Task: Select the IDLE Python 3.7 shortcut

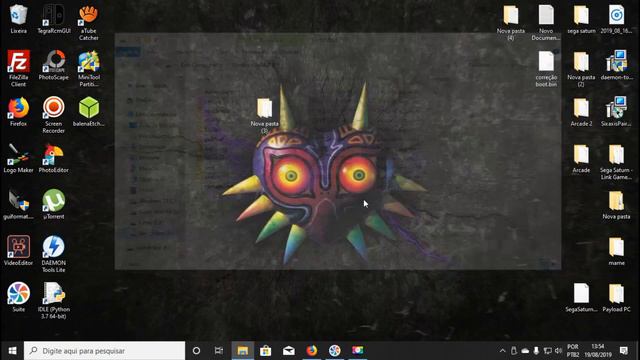Action: click(x=53, y=301)
